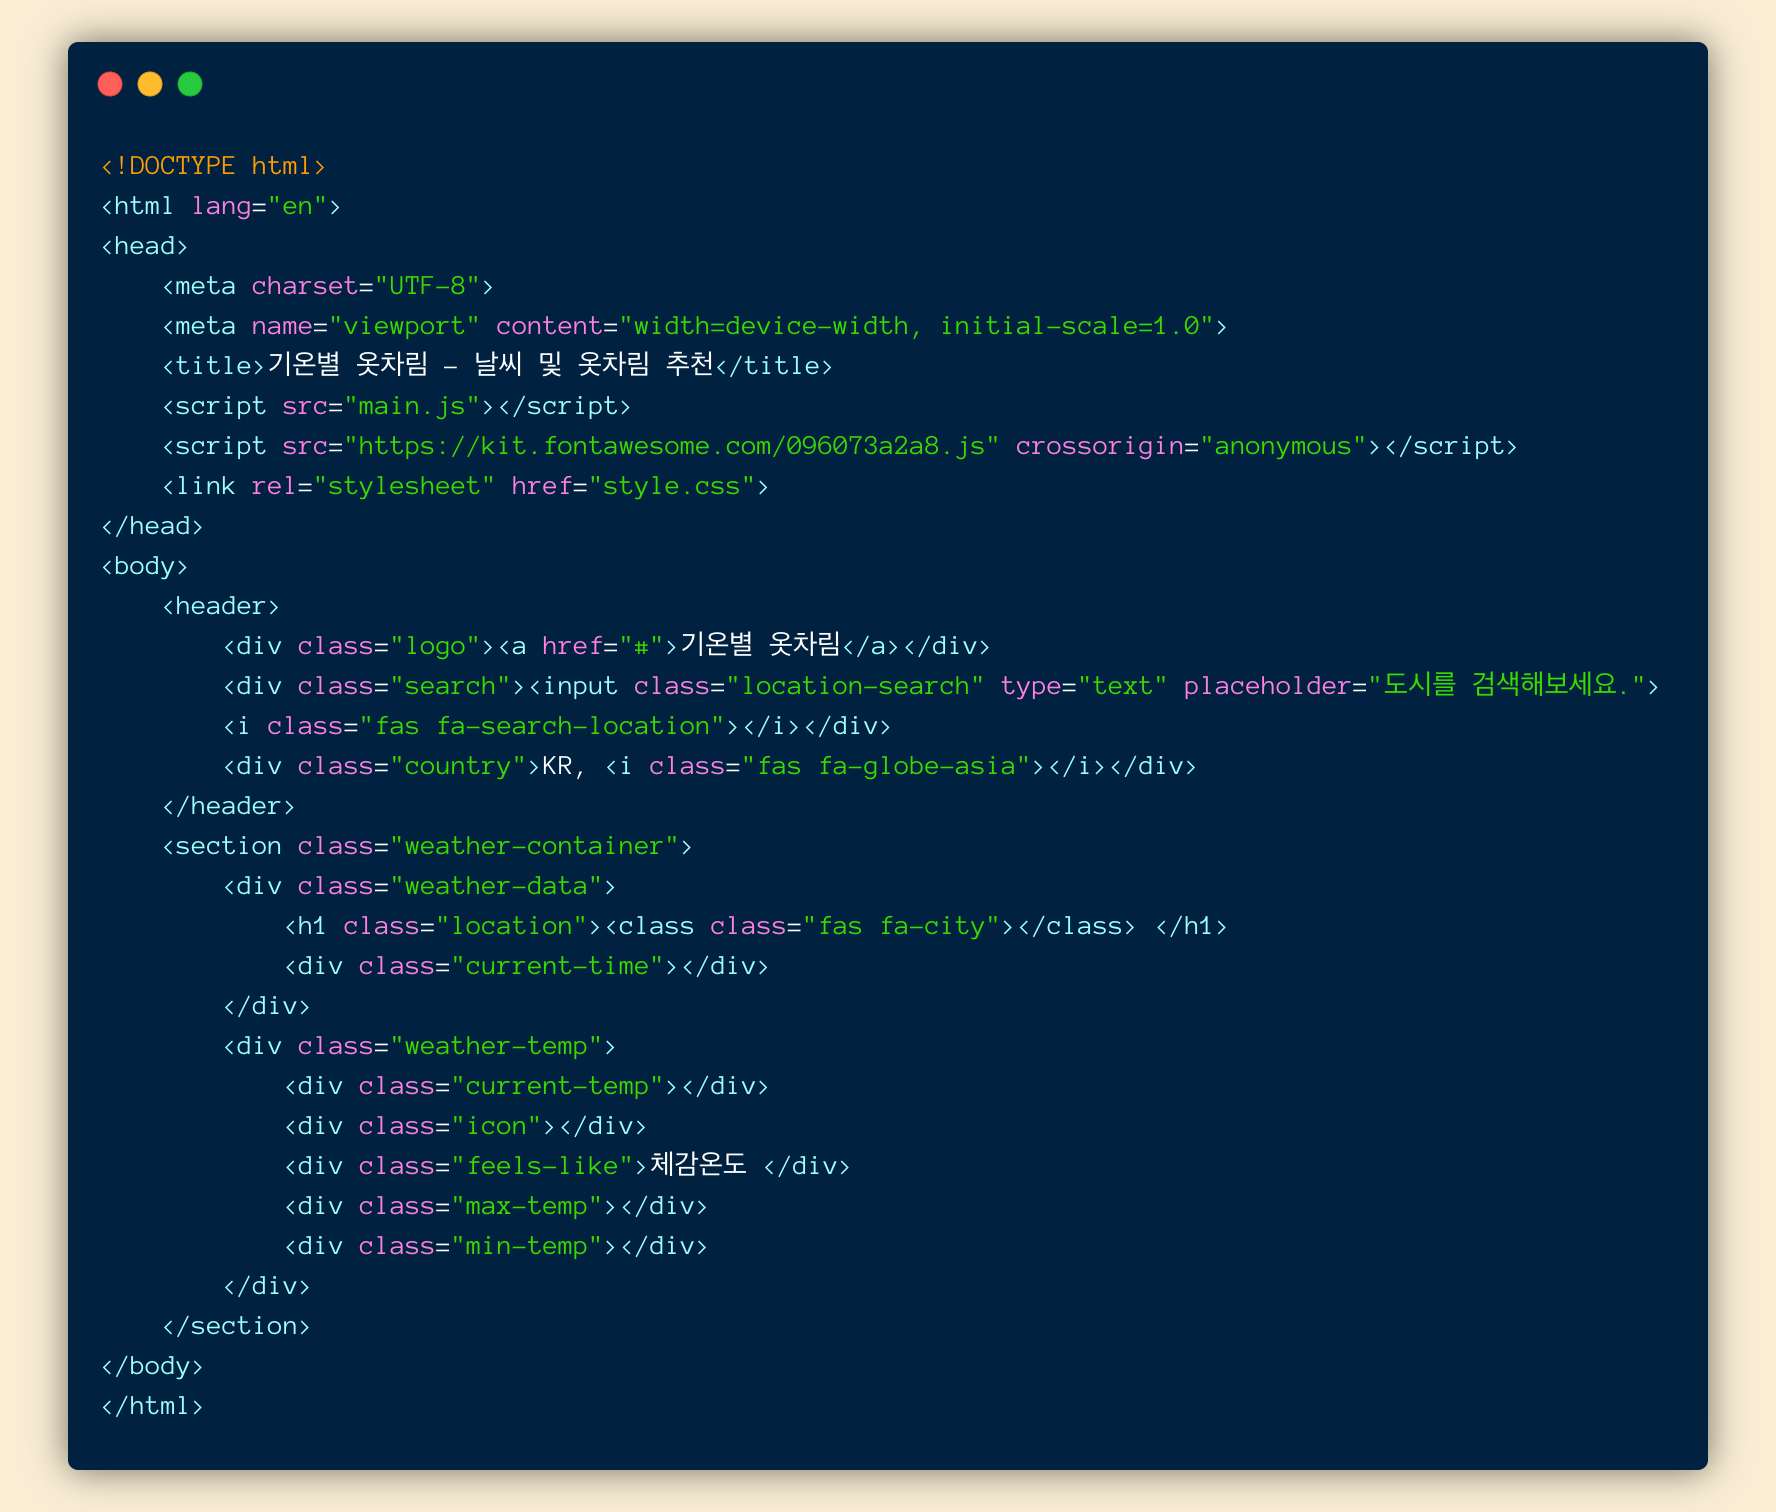Click the opening <body> tag
Screen dimensions: 1776x1512
click(145, 566)
